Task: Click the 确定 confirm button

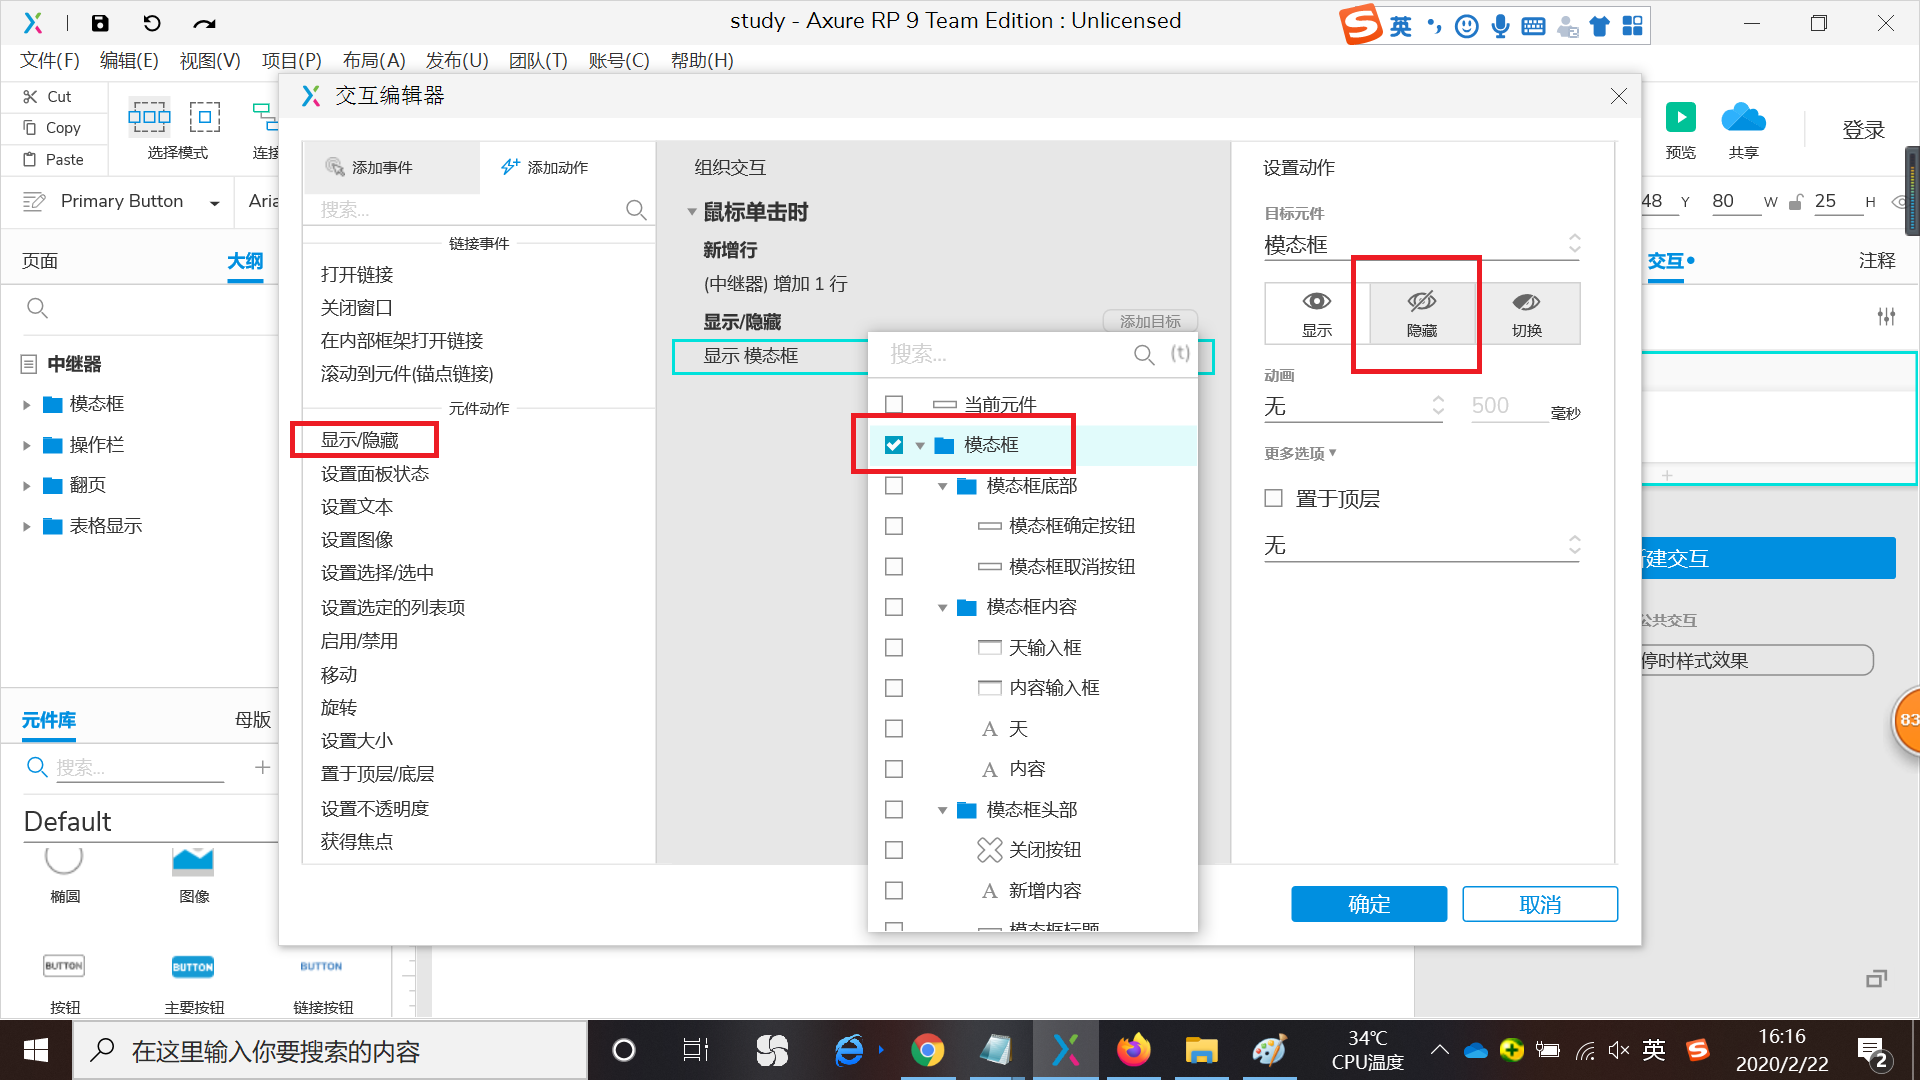Action: tap(1368, 903)
